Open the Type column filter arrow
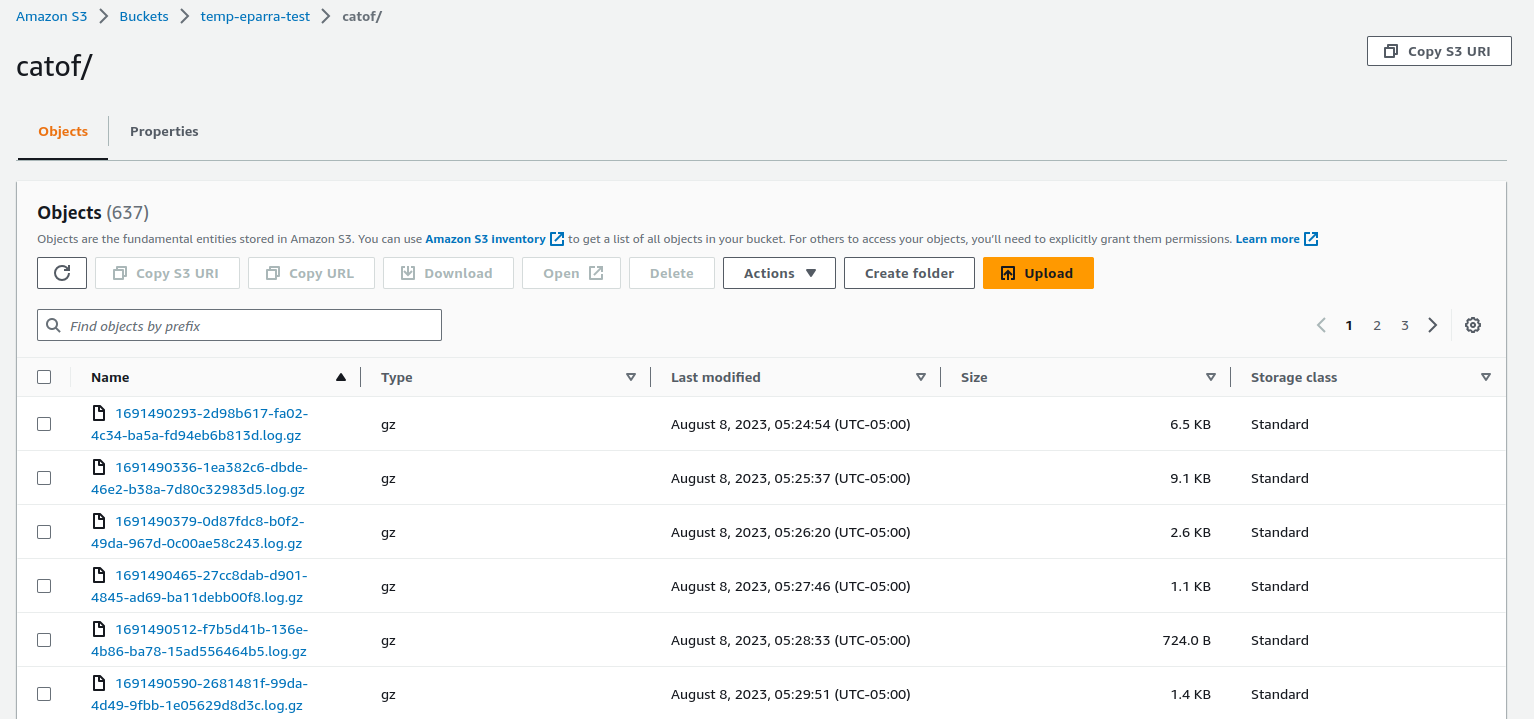The width and height of the screenshot is (1534, 719). click(630, 377)
